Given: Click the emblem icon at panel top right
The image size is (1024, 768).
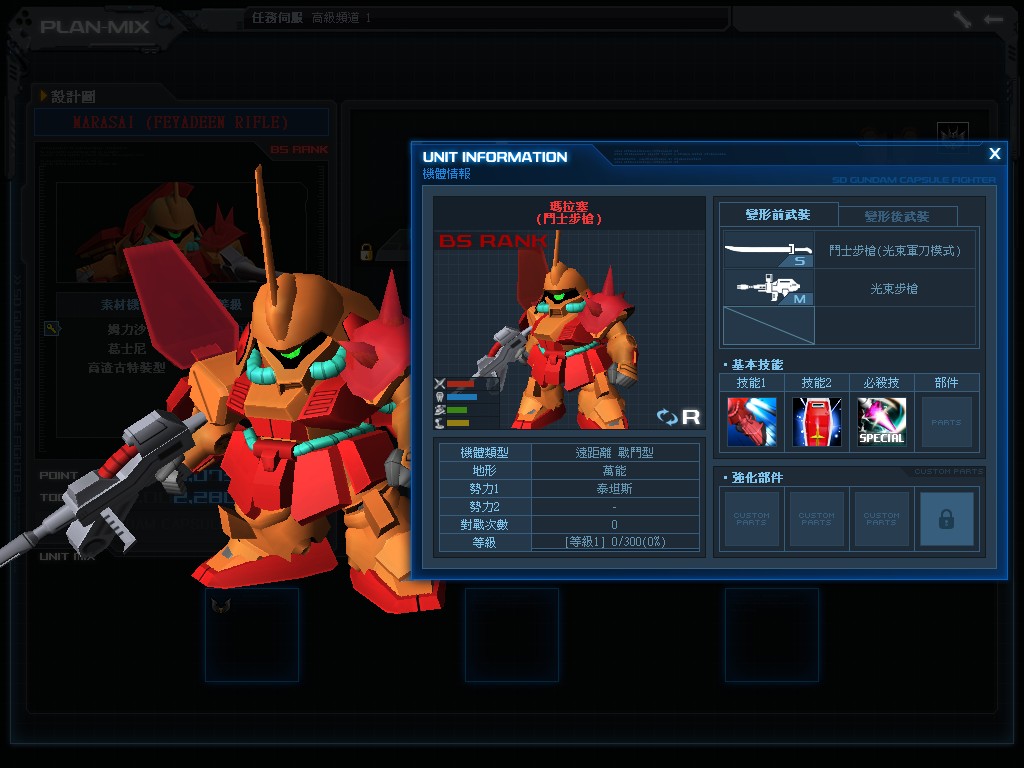Looking at the screenshot, I should point(952,136).
